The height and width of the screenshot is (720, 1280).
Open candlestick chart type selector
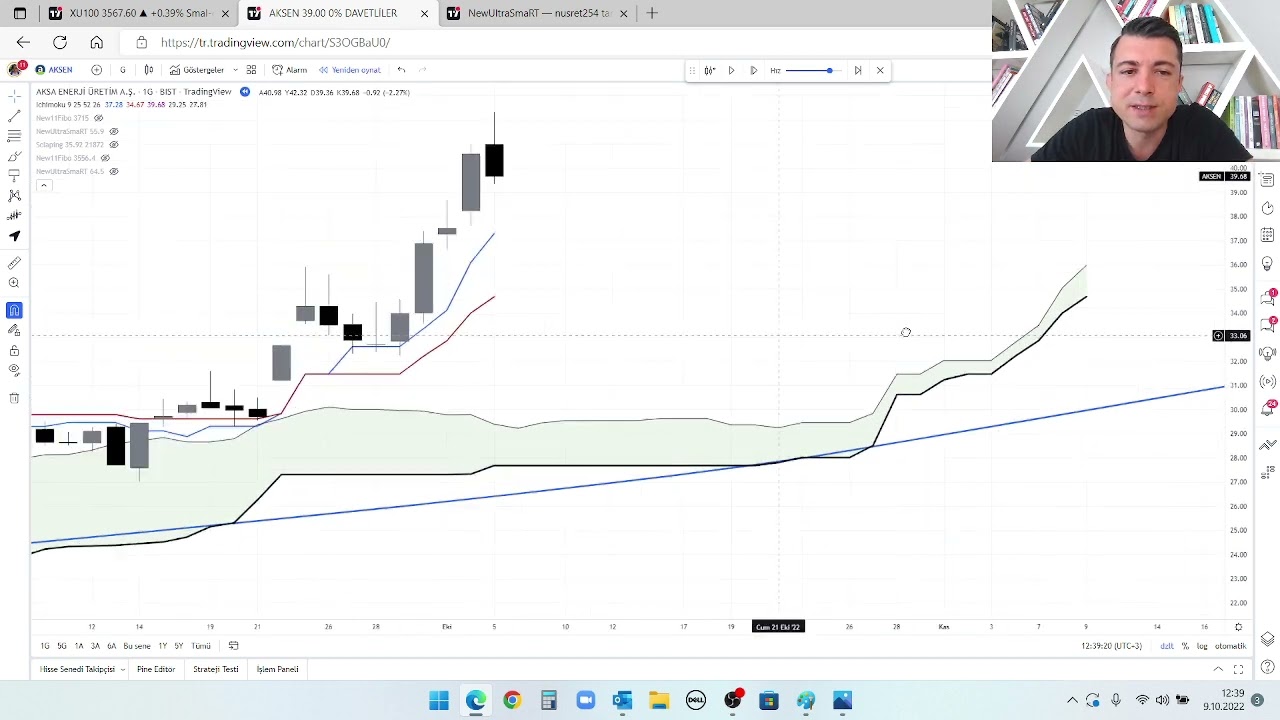tap(149, 70)
